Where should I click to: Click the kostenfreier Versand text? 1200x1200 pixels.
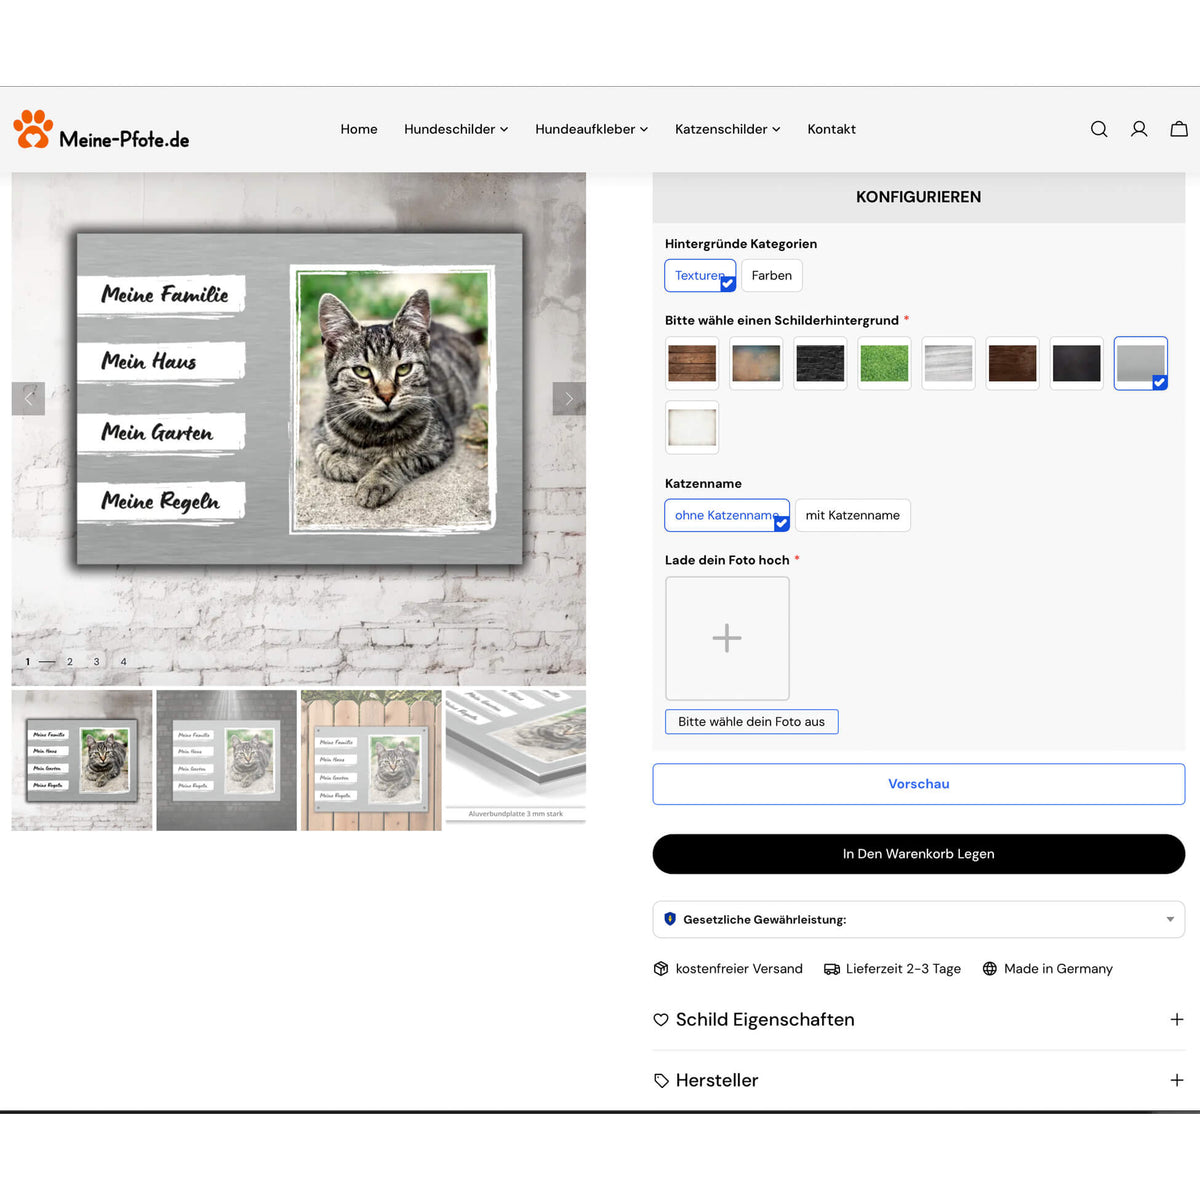tap(739, 968)
